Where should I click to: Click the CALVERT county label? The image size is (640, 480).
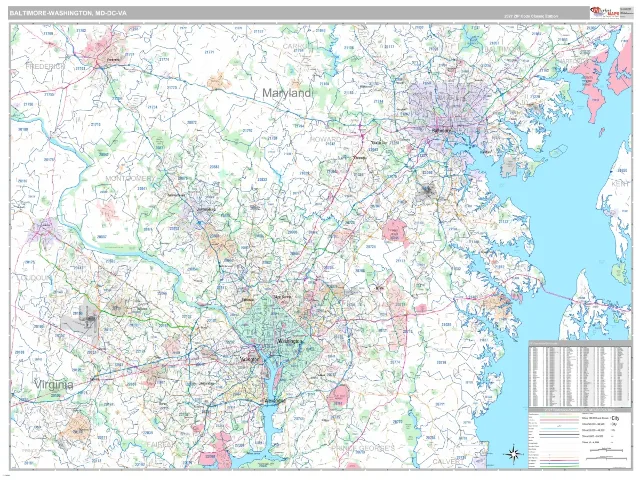[x=446, y=462]
